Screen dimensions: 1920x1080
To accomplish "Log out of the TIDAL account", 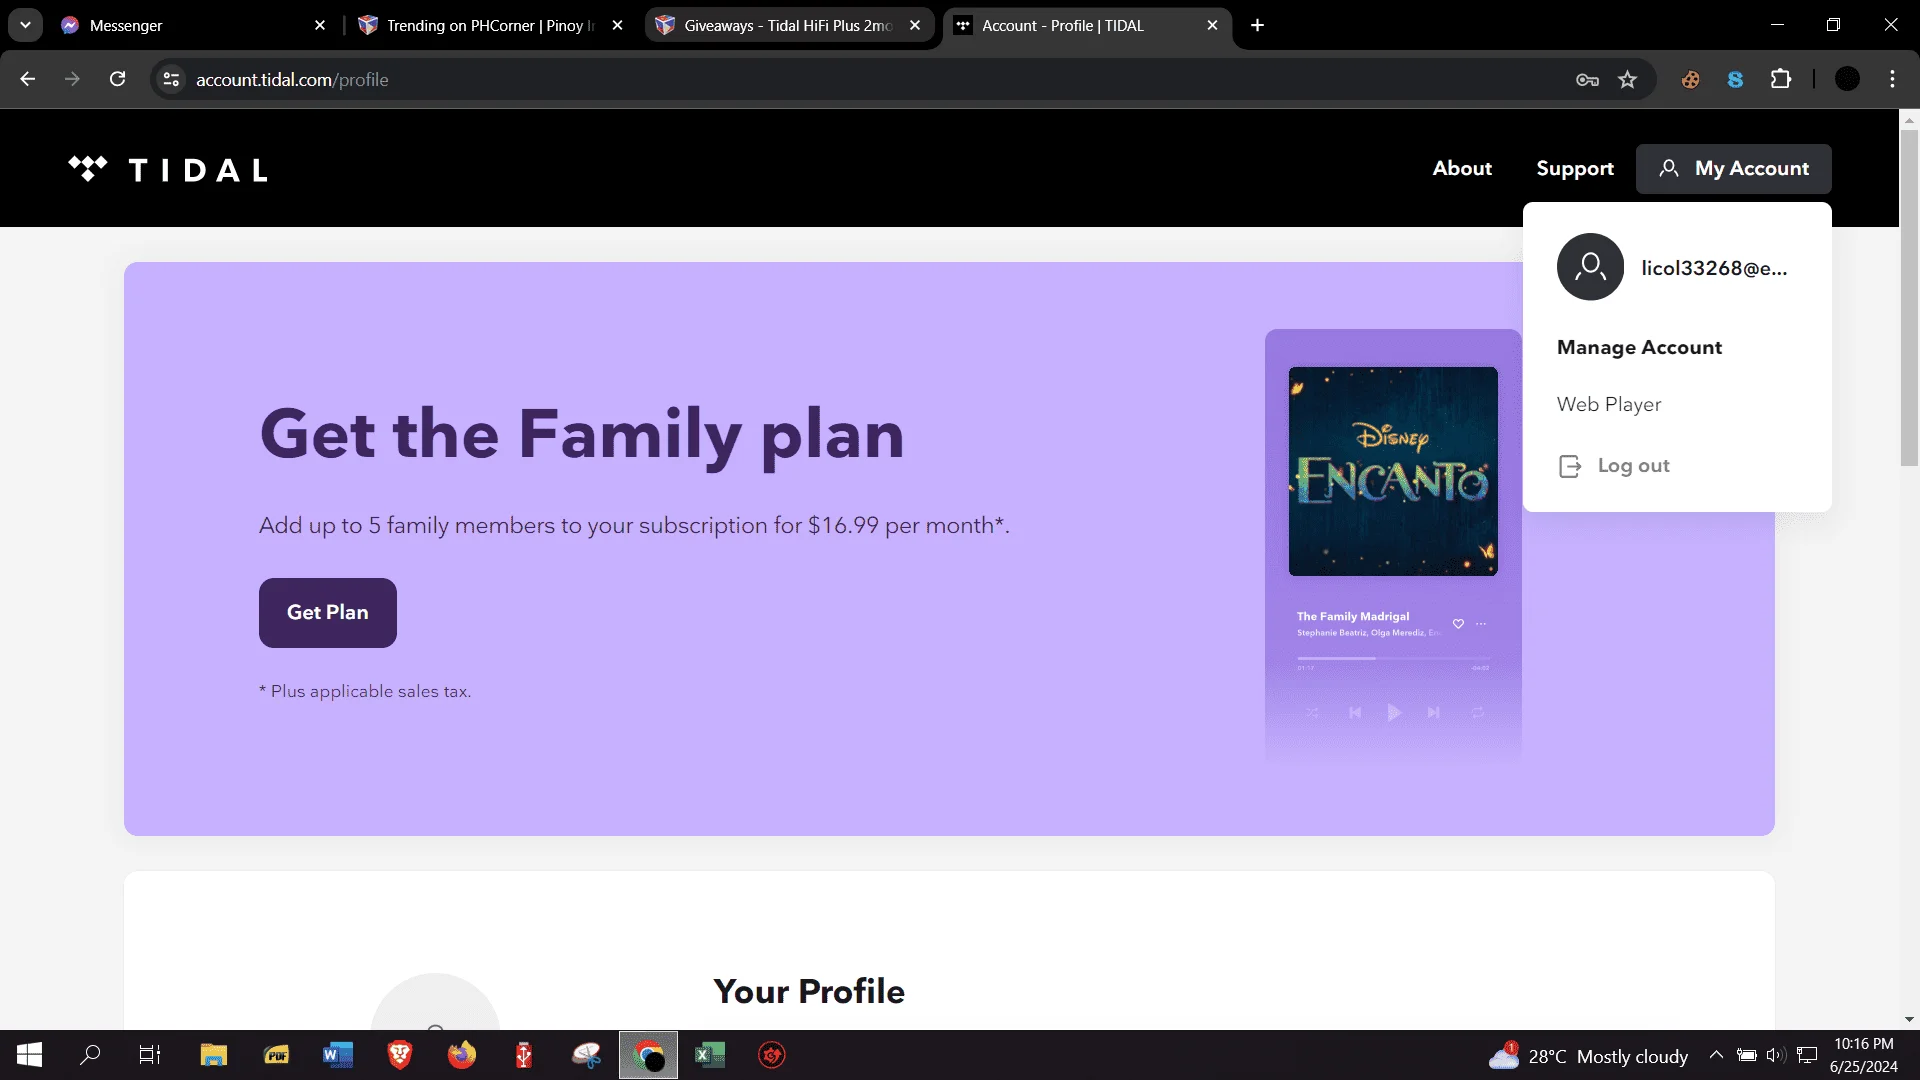I will [1633, 465].
